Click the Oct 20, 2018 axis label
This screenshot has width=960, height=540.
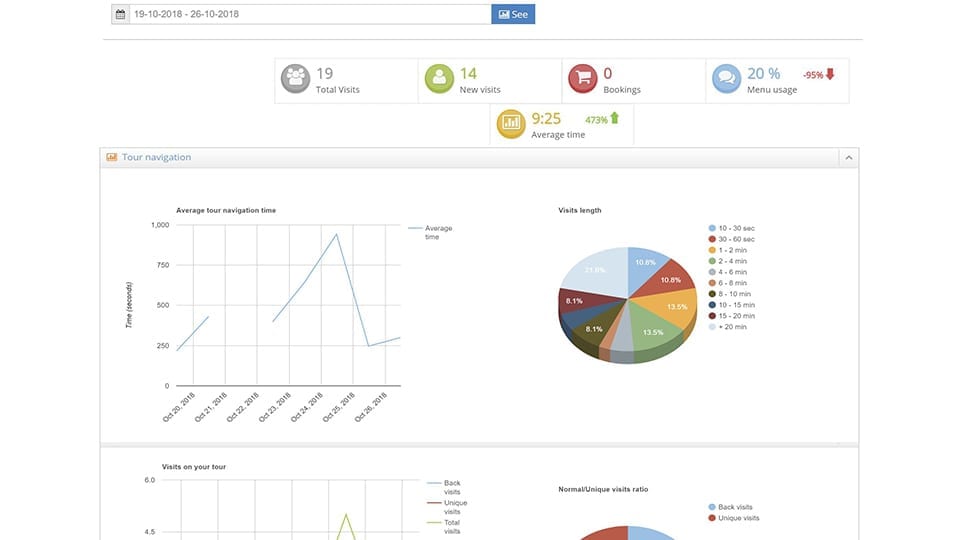coord(179,407)
